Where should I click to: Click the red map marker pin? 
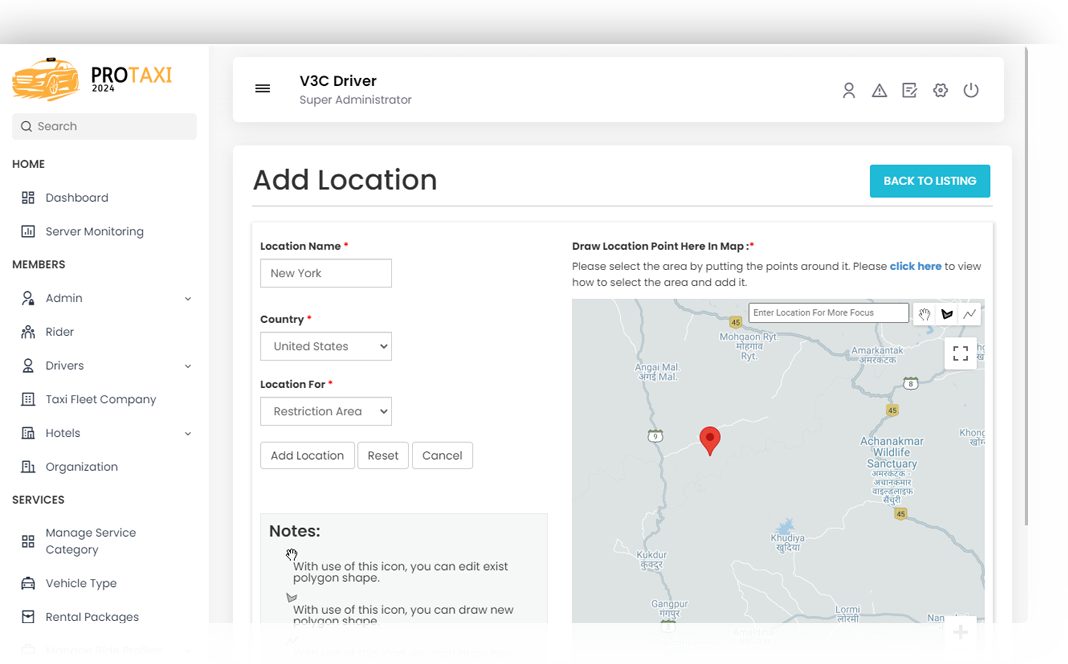click(x=710, y=441)
